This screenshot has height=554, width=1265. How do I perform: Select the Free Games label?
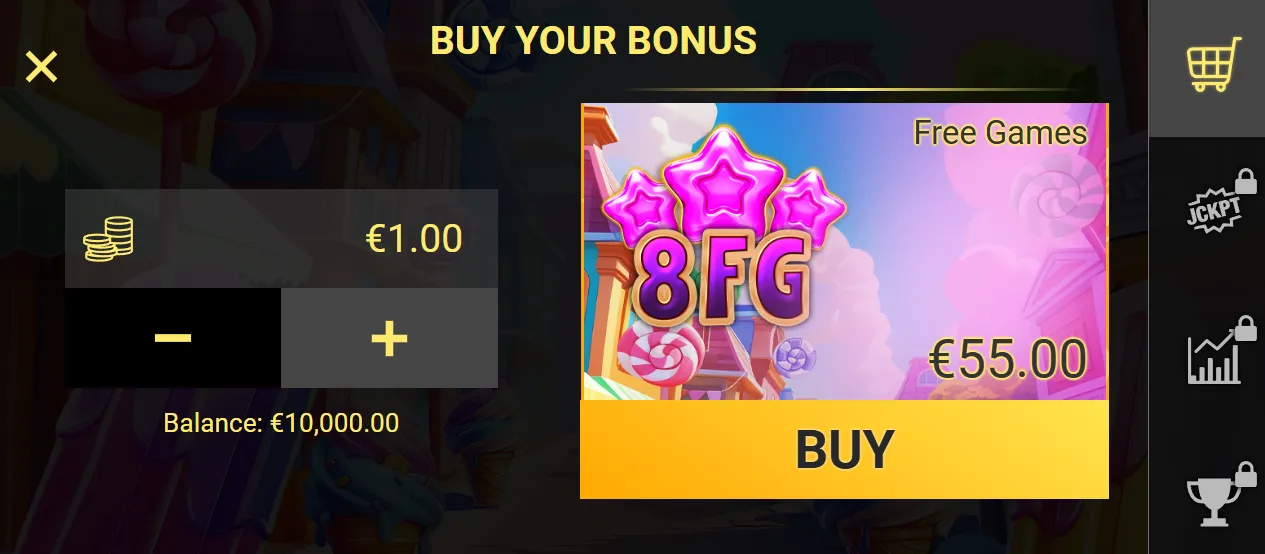pos(1000,134)
